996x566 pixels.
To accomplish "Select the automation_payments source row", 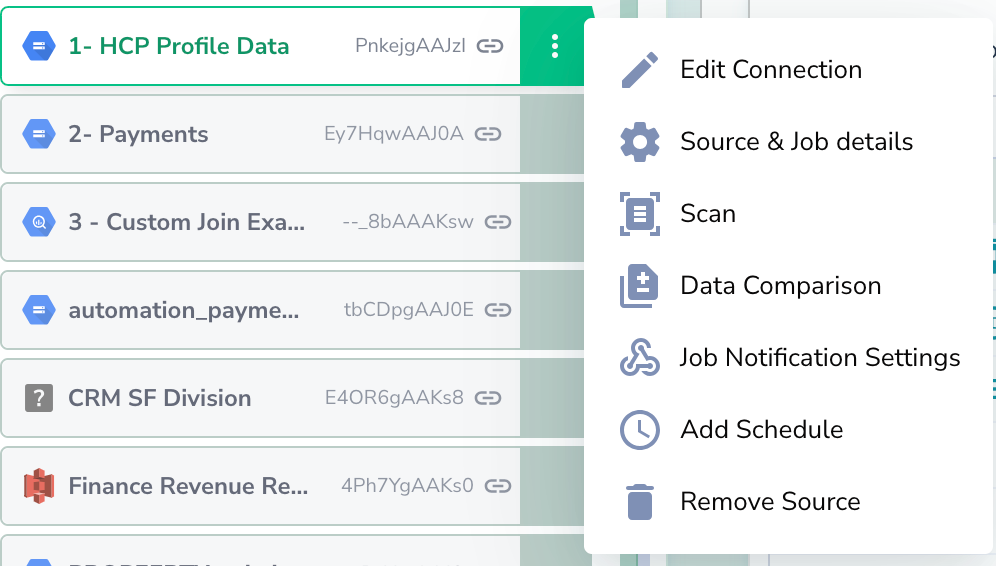I will click(x=183, y=310).
